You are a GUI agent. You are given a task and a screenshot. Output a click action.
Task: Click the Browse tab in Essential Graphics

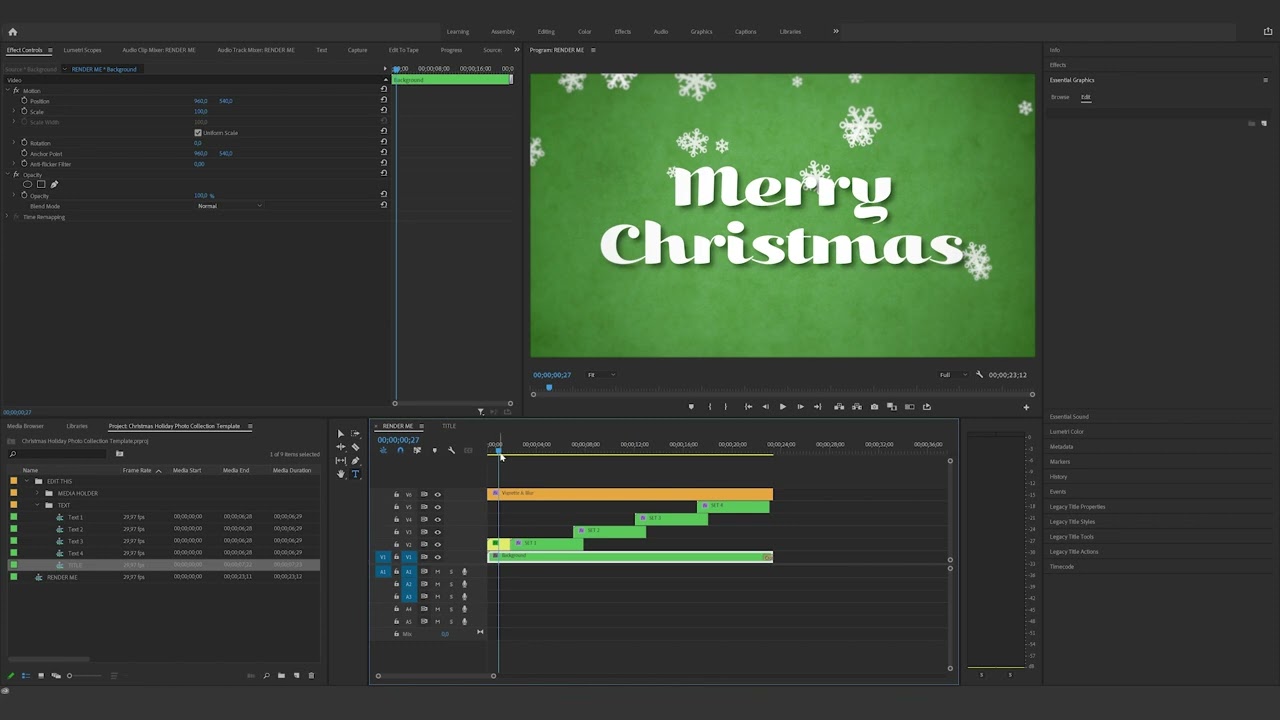click(1060, 97)
